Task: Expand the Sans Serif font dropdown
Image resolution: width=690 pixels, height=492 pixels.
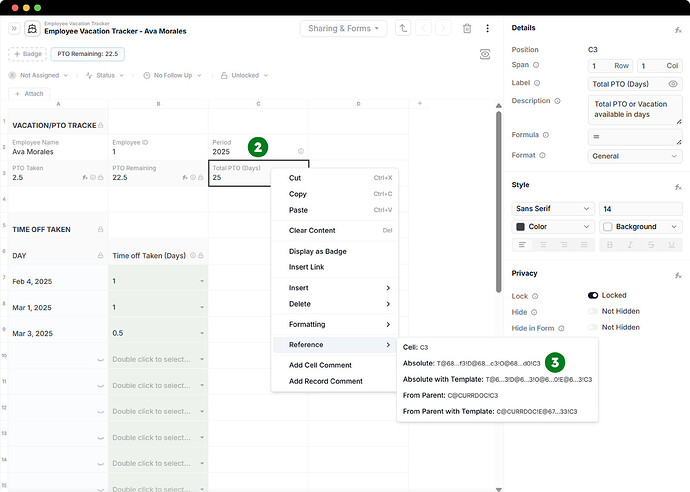Action: 553,209
